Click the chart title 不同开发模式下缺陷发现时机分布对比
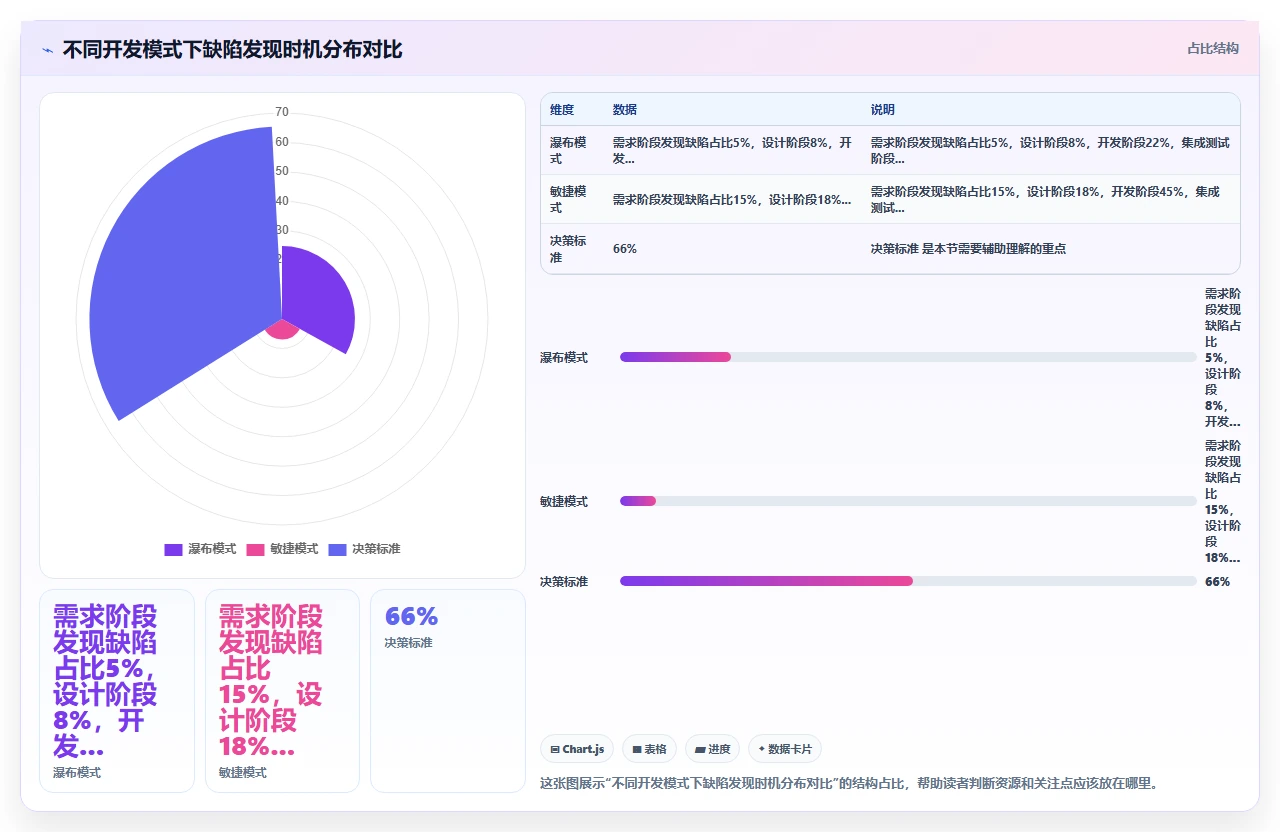Image resolution: width=1280 pixels, height=832 pixels. 232,50
